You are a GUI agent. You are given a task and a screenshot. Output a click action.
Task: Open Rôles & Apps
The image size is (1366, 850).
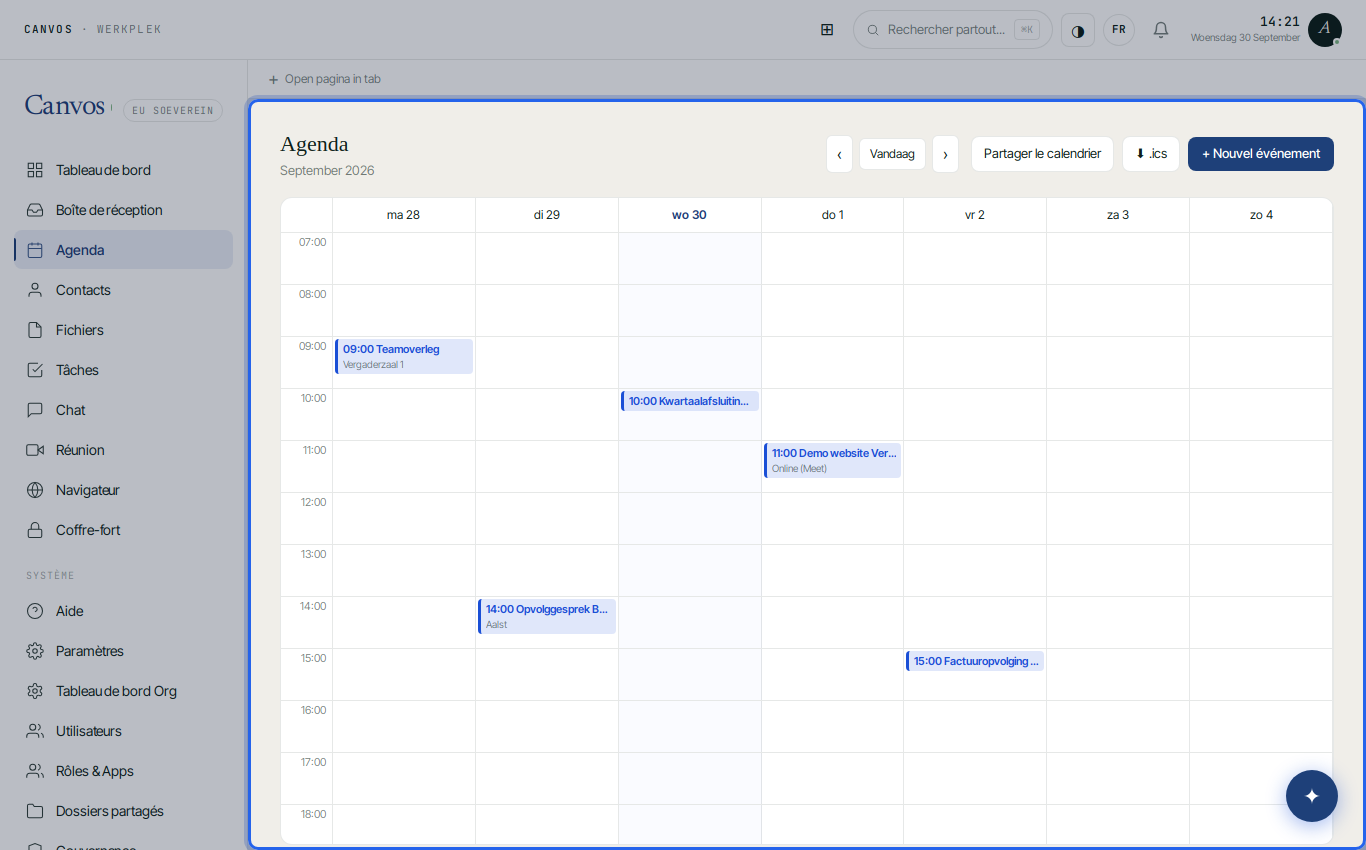[x=123, y=771]
